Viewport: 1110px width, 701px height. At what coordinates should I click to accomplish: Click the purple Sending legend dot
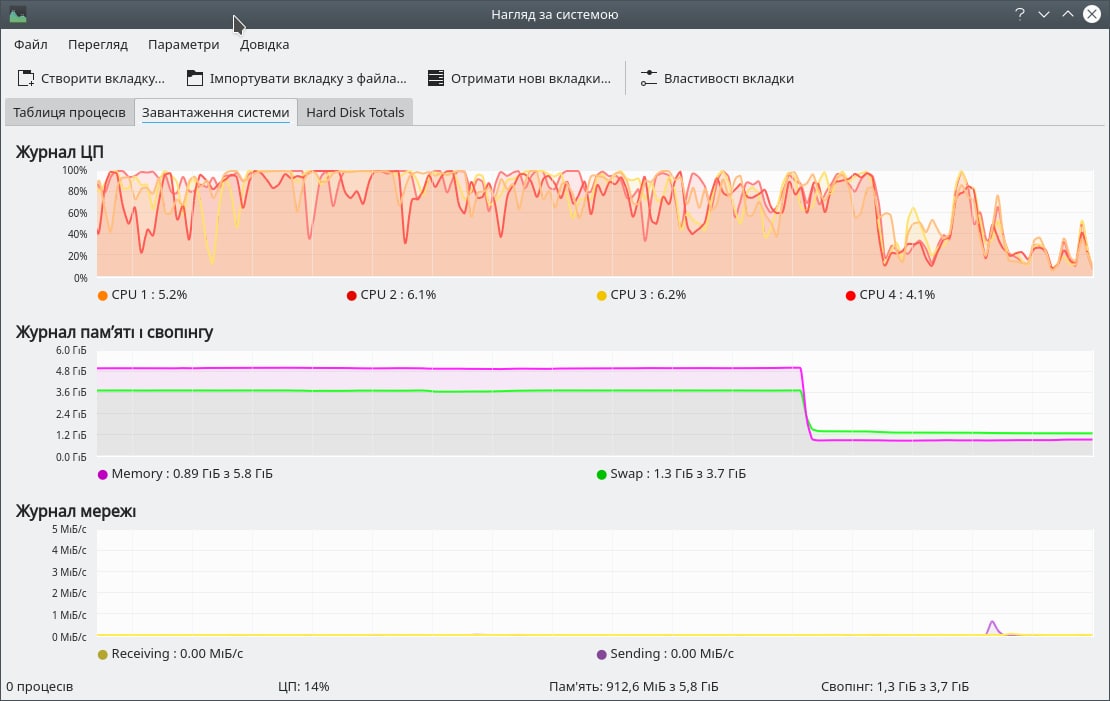coord(602,654)
